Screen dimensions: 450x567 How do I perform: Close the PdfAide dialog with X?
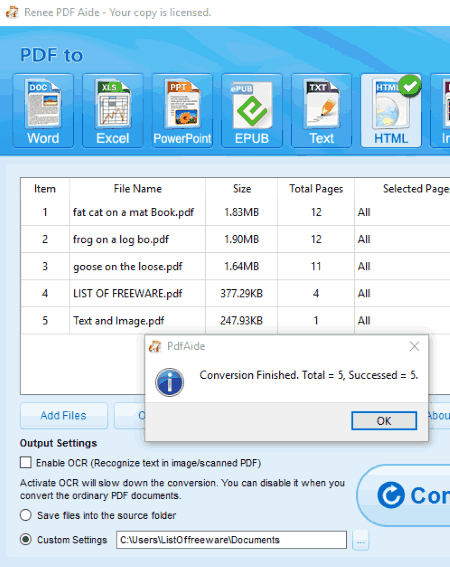(414, 346)
